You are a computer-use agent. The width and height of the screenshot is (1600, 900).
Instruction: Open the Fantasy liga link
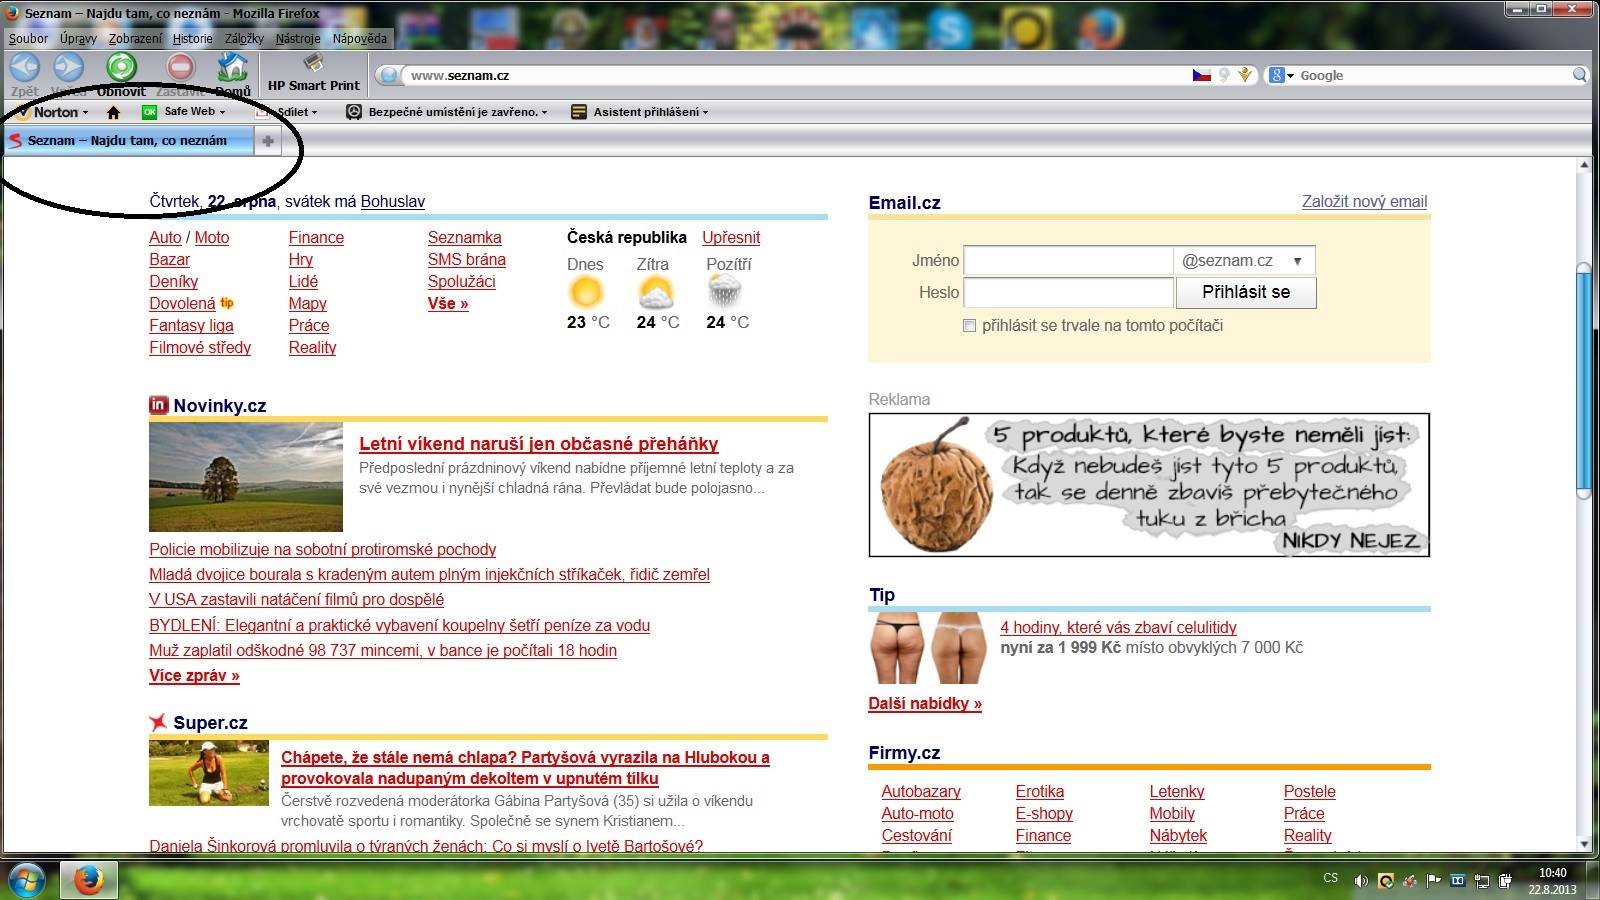pyautogui.click(x=191, y=325)
